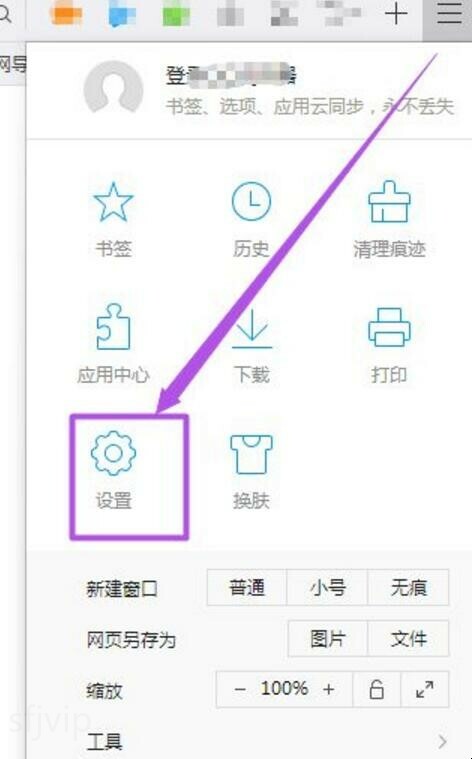Image resolution: width=472 pixels, height=759 pixels.
Task: Save webpage as 图片 image
Action: 328,639
